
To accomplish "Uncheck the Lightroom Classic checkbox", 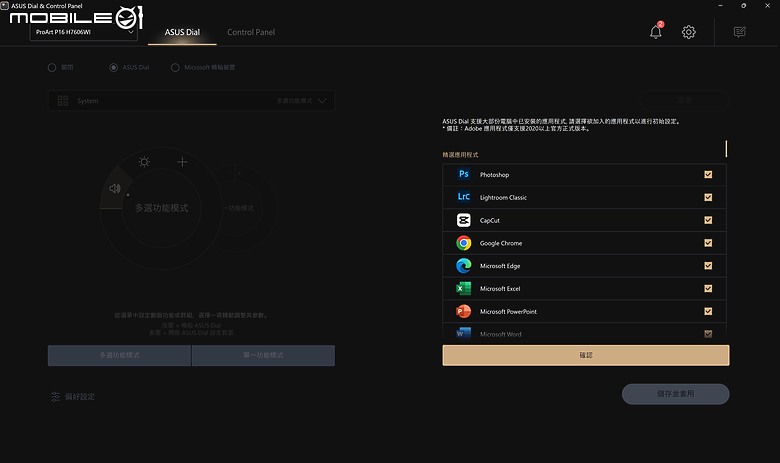I will click(x=708, y=197).
